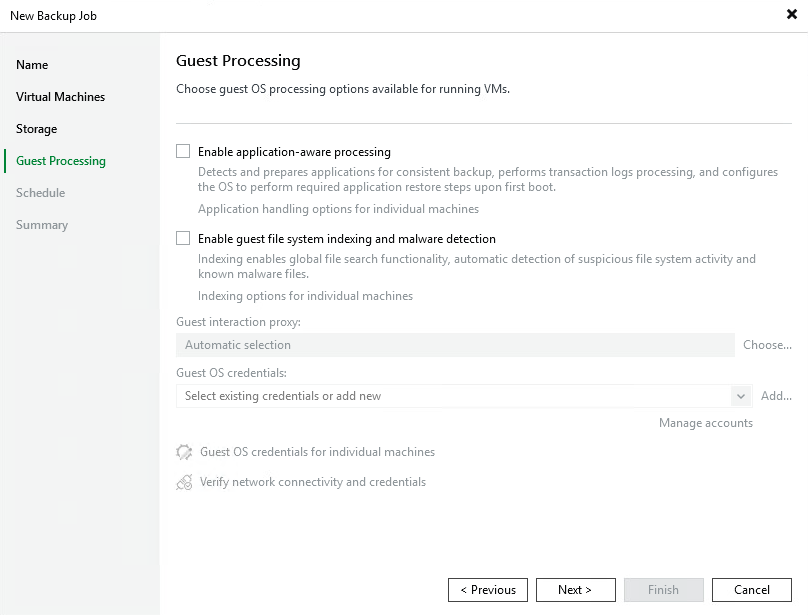Viewport: 808px width, 615px height.
Task: Return to the Name step
Action: coord(32,64)
